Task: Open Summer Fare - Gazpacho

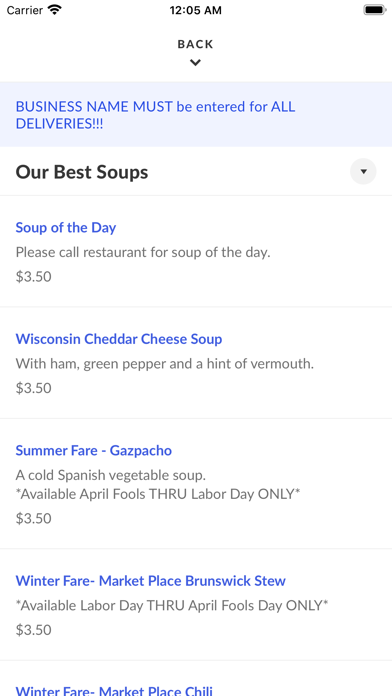Action: click(x=94, y=451)
